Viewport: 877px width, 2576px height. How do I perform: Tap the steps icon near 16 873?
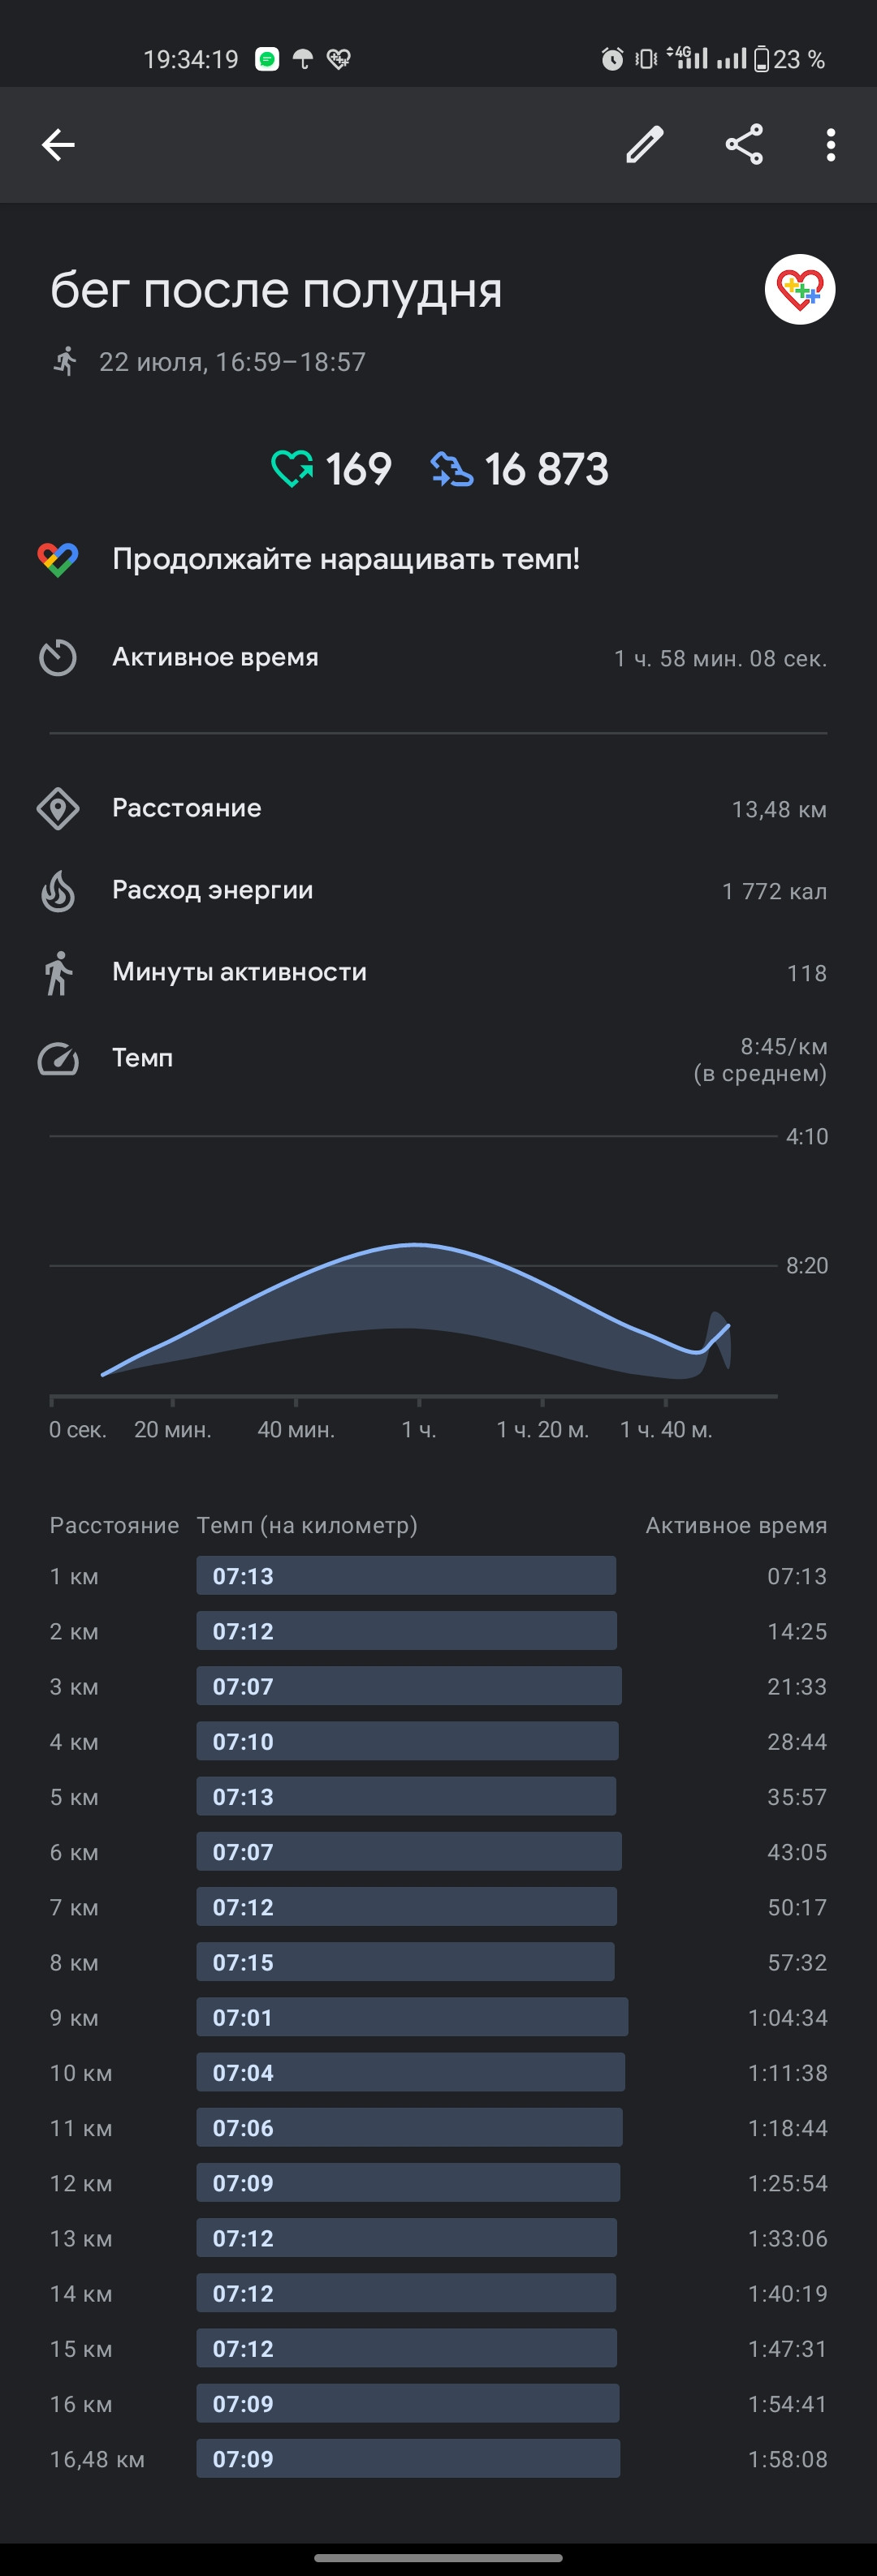point(451,469)
